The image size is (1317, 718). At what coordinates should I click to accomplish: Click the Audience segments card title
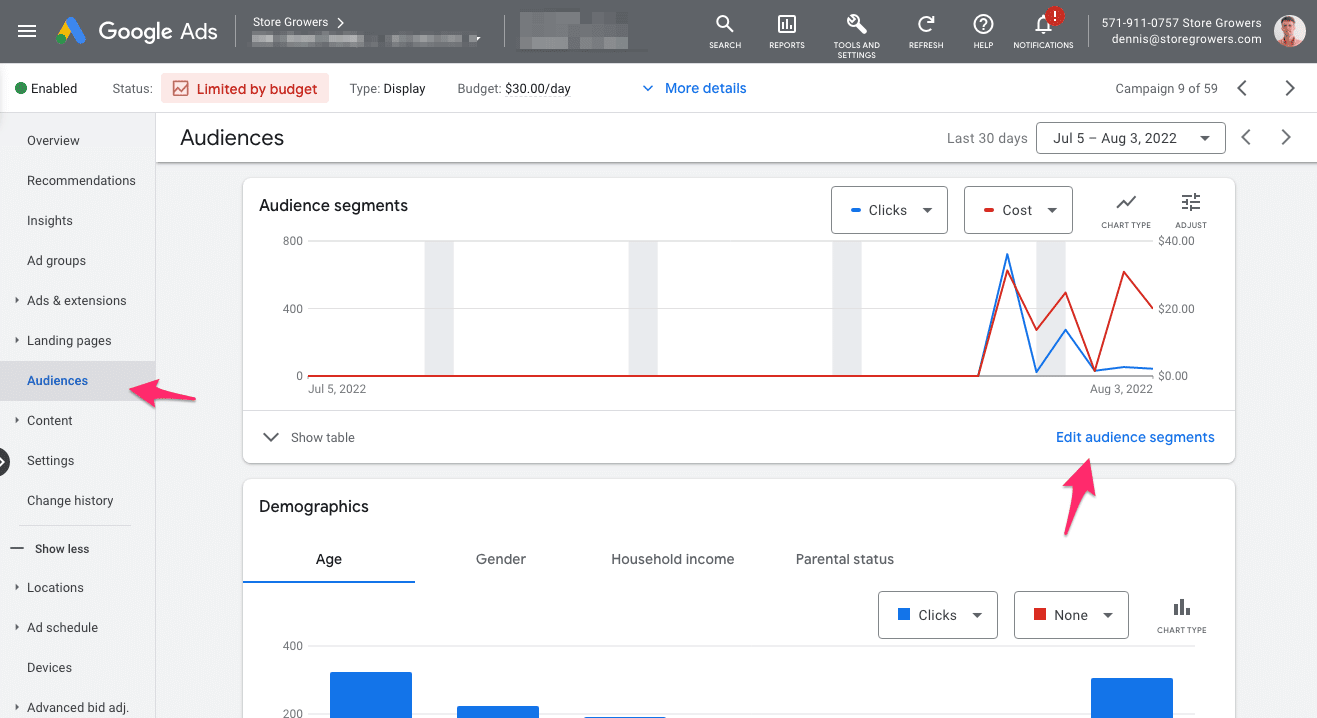pyautogui.click(x=333, y=205)
